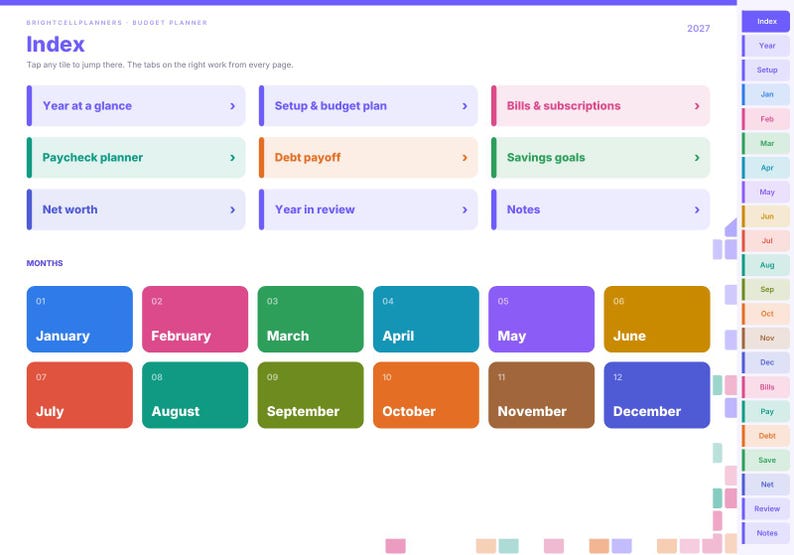
Task: Click the 2027 year label
Action: click(x=698, y=28)
